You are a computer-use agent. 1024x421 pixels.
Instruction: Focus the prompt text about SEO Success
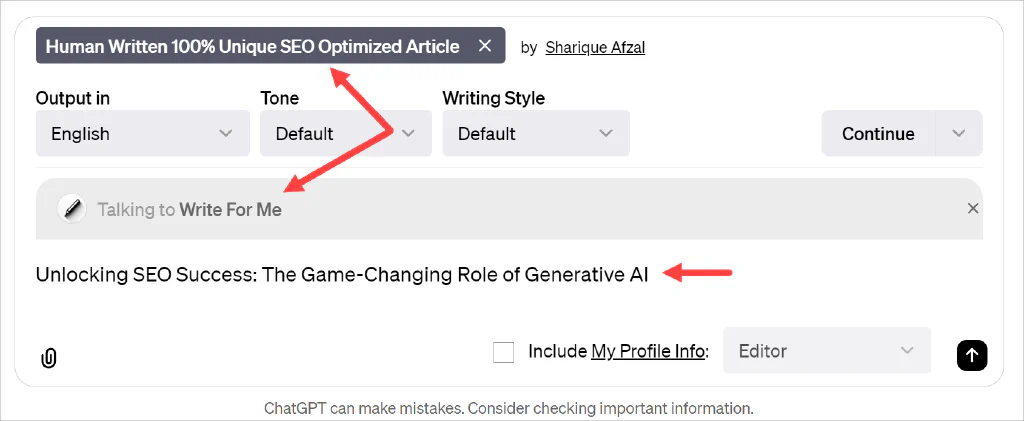(x=342, y=274)
